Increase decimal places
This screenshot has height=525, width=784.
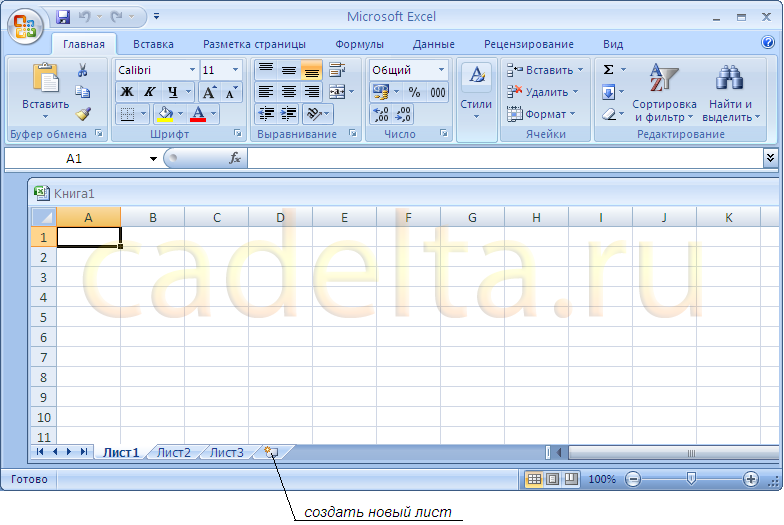(381, 114)
